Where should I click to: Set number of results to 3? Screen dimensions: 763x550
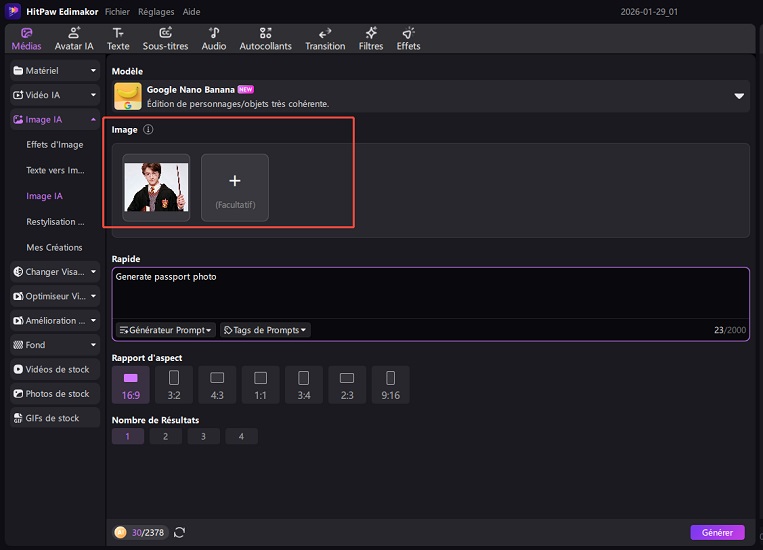(203, 436)
